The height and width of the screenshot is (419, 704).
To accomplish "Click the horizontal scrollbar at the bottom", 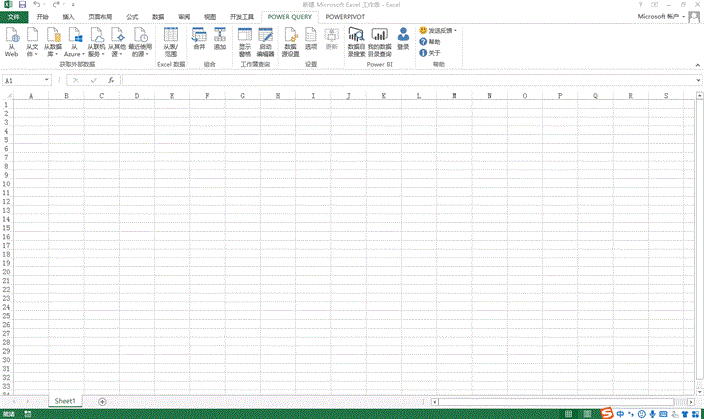I will (560, 401).
